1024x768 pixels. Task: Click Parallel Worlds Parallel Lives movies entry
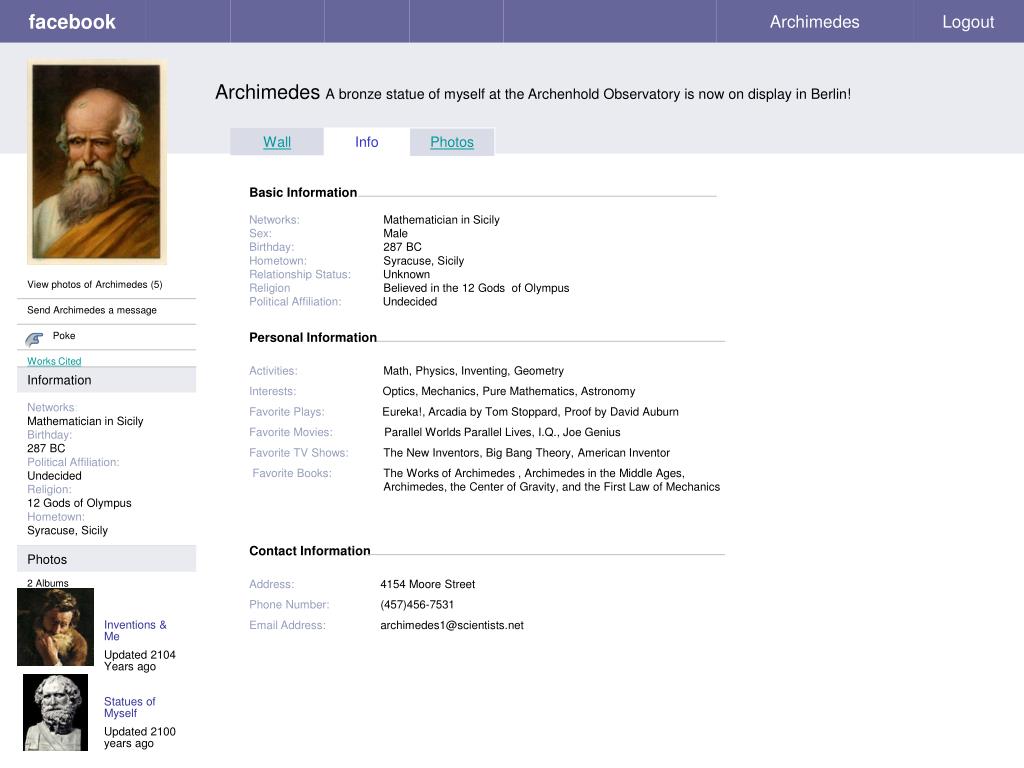click(502, 432)
